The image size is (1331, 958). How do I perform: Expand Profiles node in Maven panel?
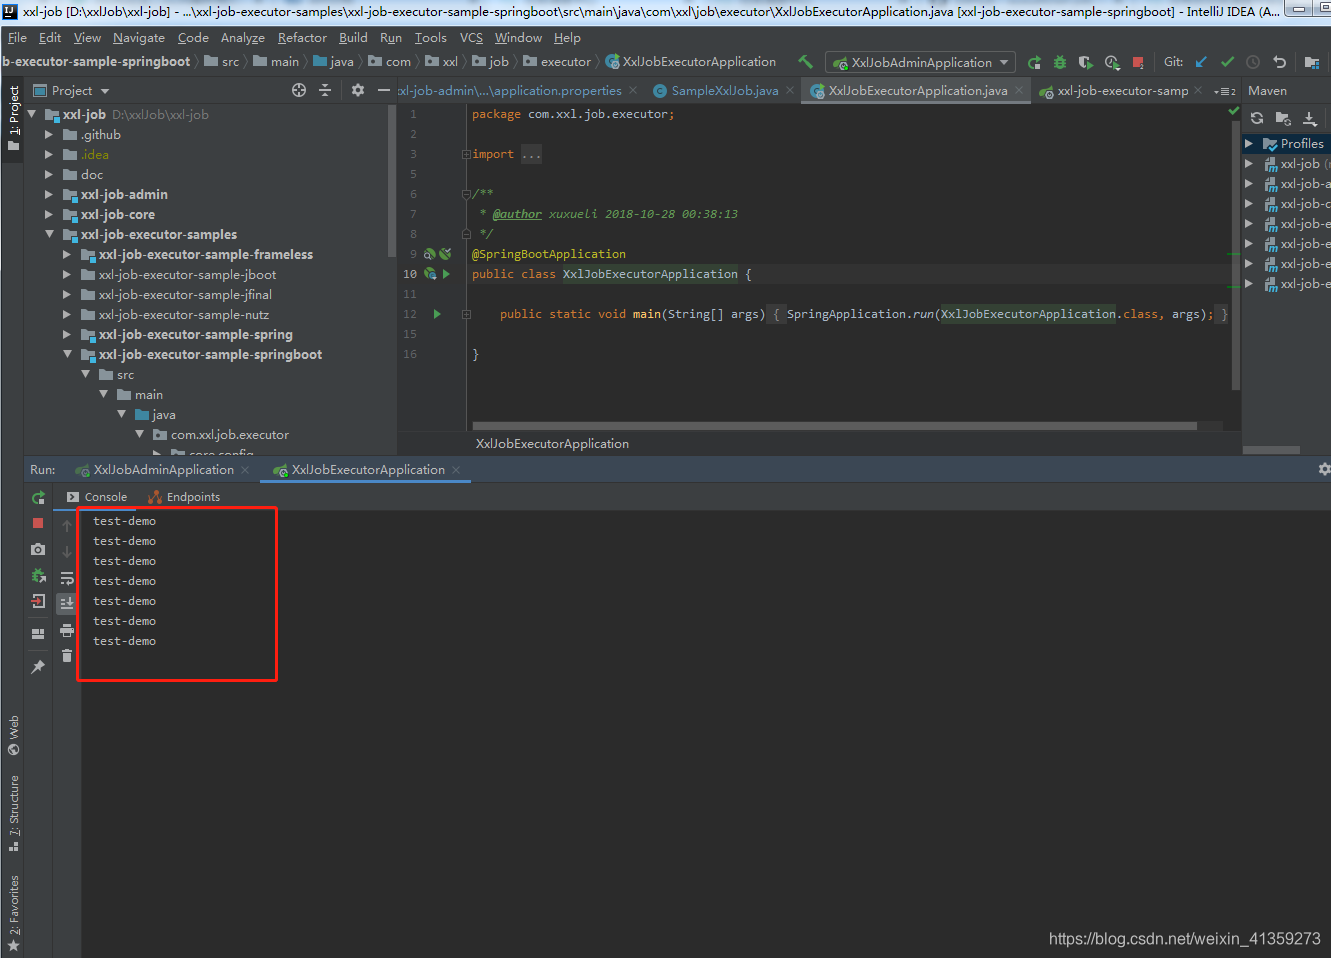1248,144
